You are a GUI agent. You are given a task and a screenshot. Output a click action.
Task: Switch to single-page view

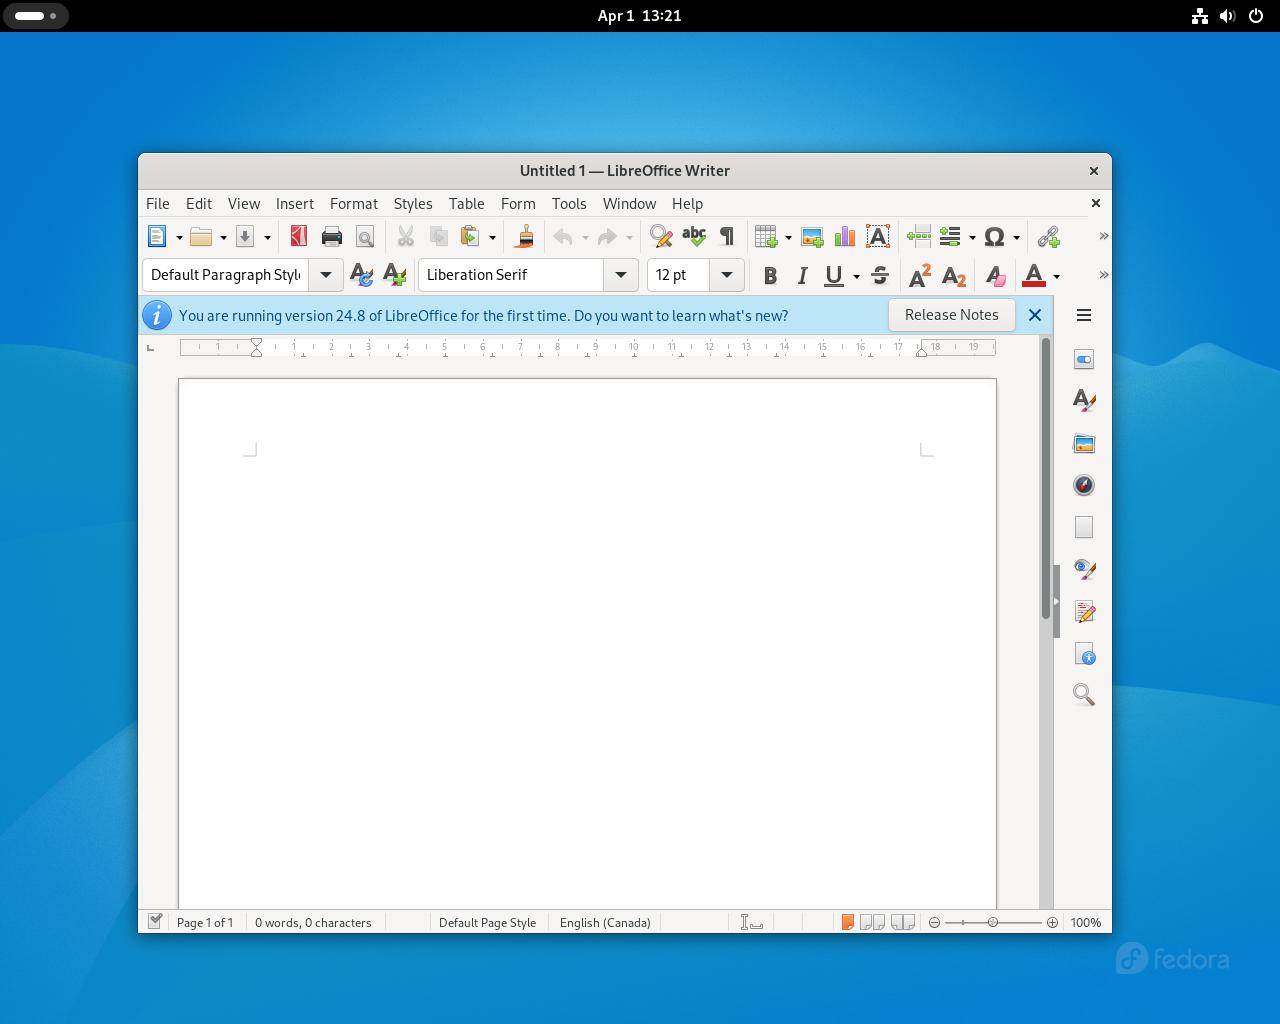coord(847,922)
